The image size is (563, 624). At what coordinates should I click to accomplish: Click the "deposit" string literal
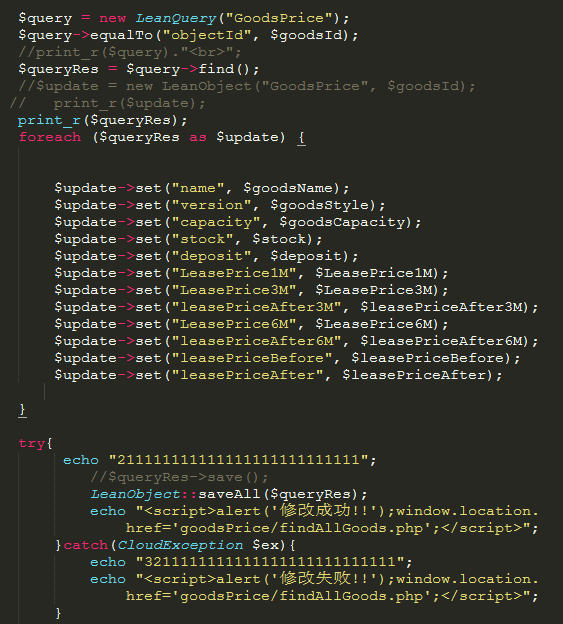click(211, 256)
